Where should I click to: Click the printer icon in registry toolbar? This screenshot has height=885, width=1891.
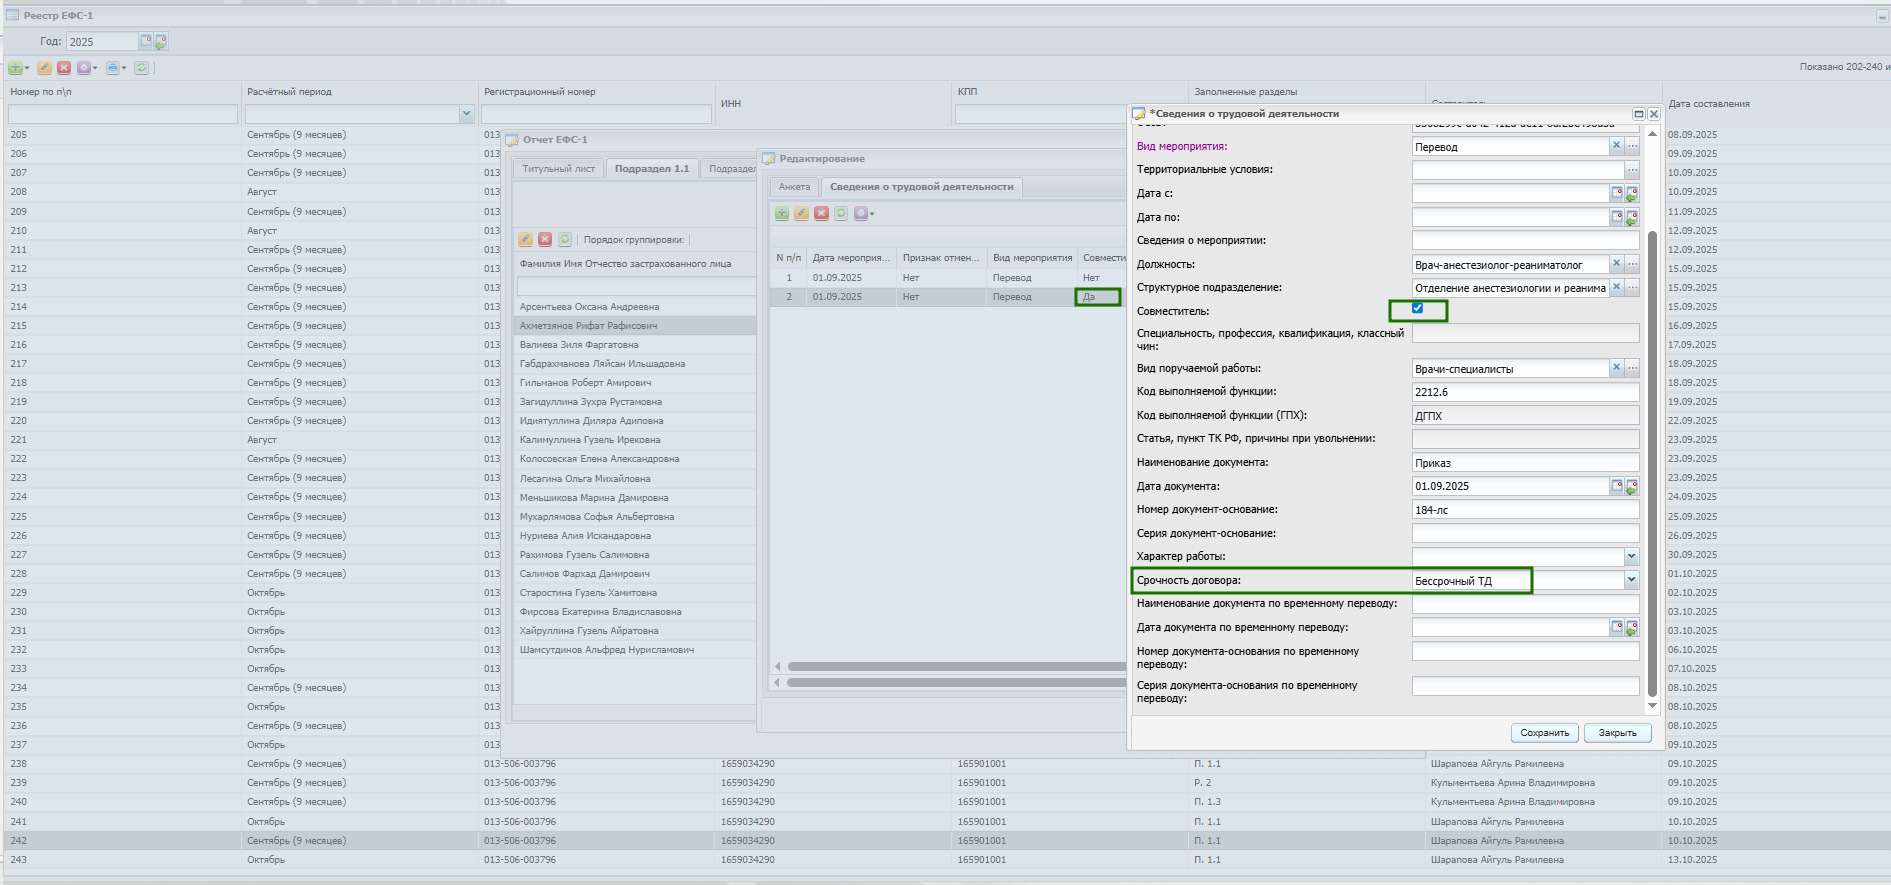(x=113, y=68)
